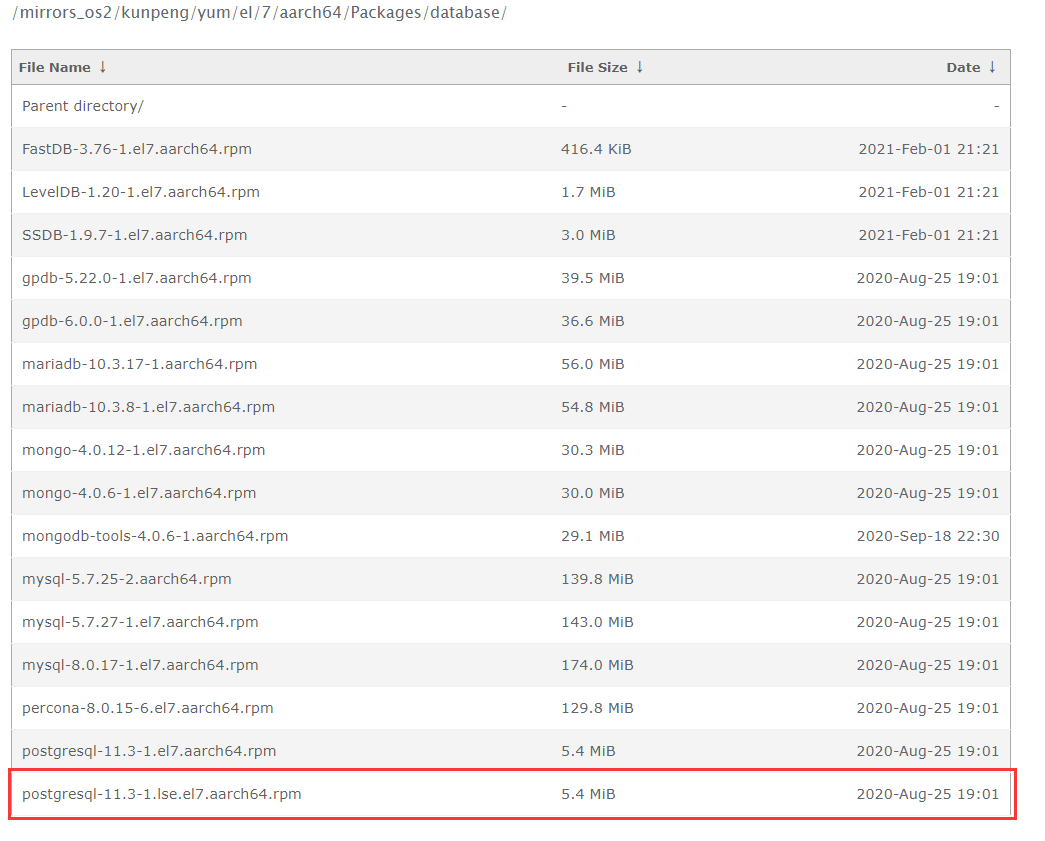Open gpdb-6.0.0-1.el7.aarch64.rpm link
Image resolution: width=1045 pixels, height=841 pixels.
(x=132, y=321)
